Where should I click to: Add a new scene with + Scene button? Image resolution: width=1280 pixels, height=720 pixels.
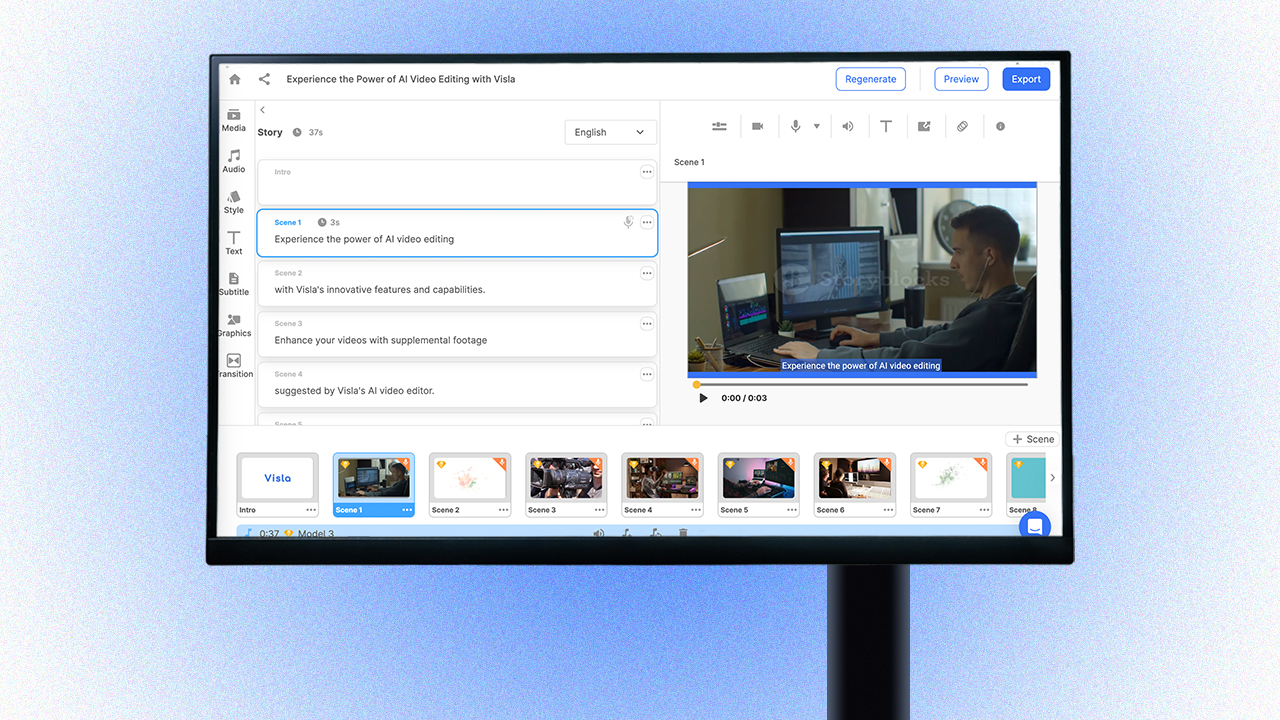pyautogui.click(x=1032, y=439)
